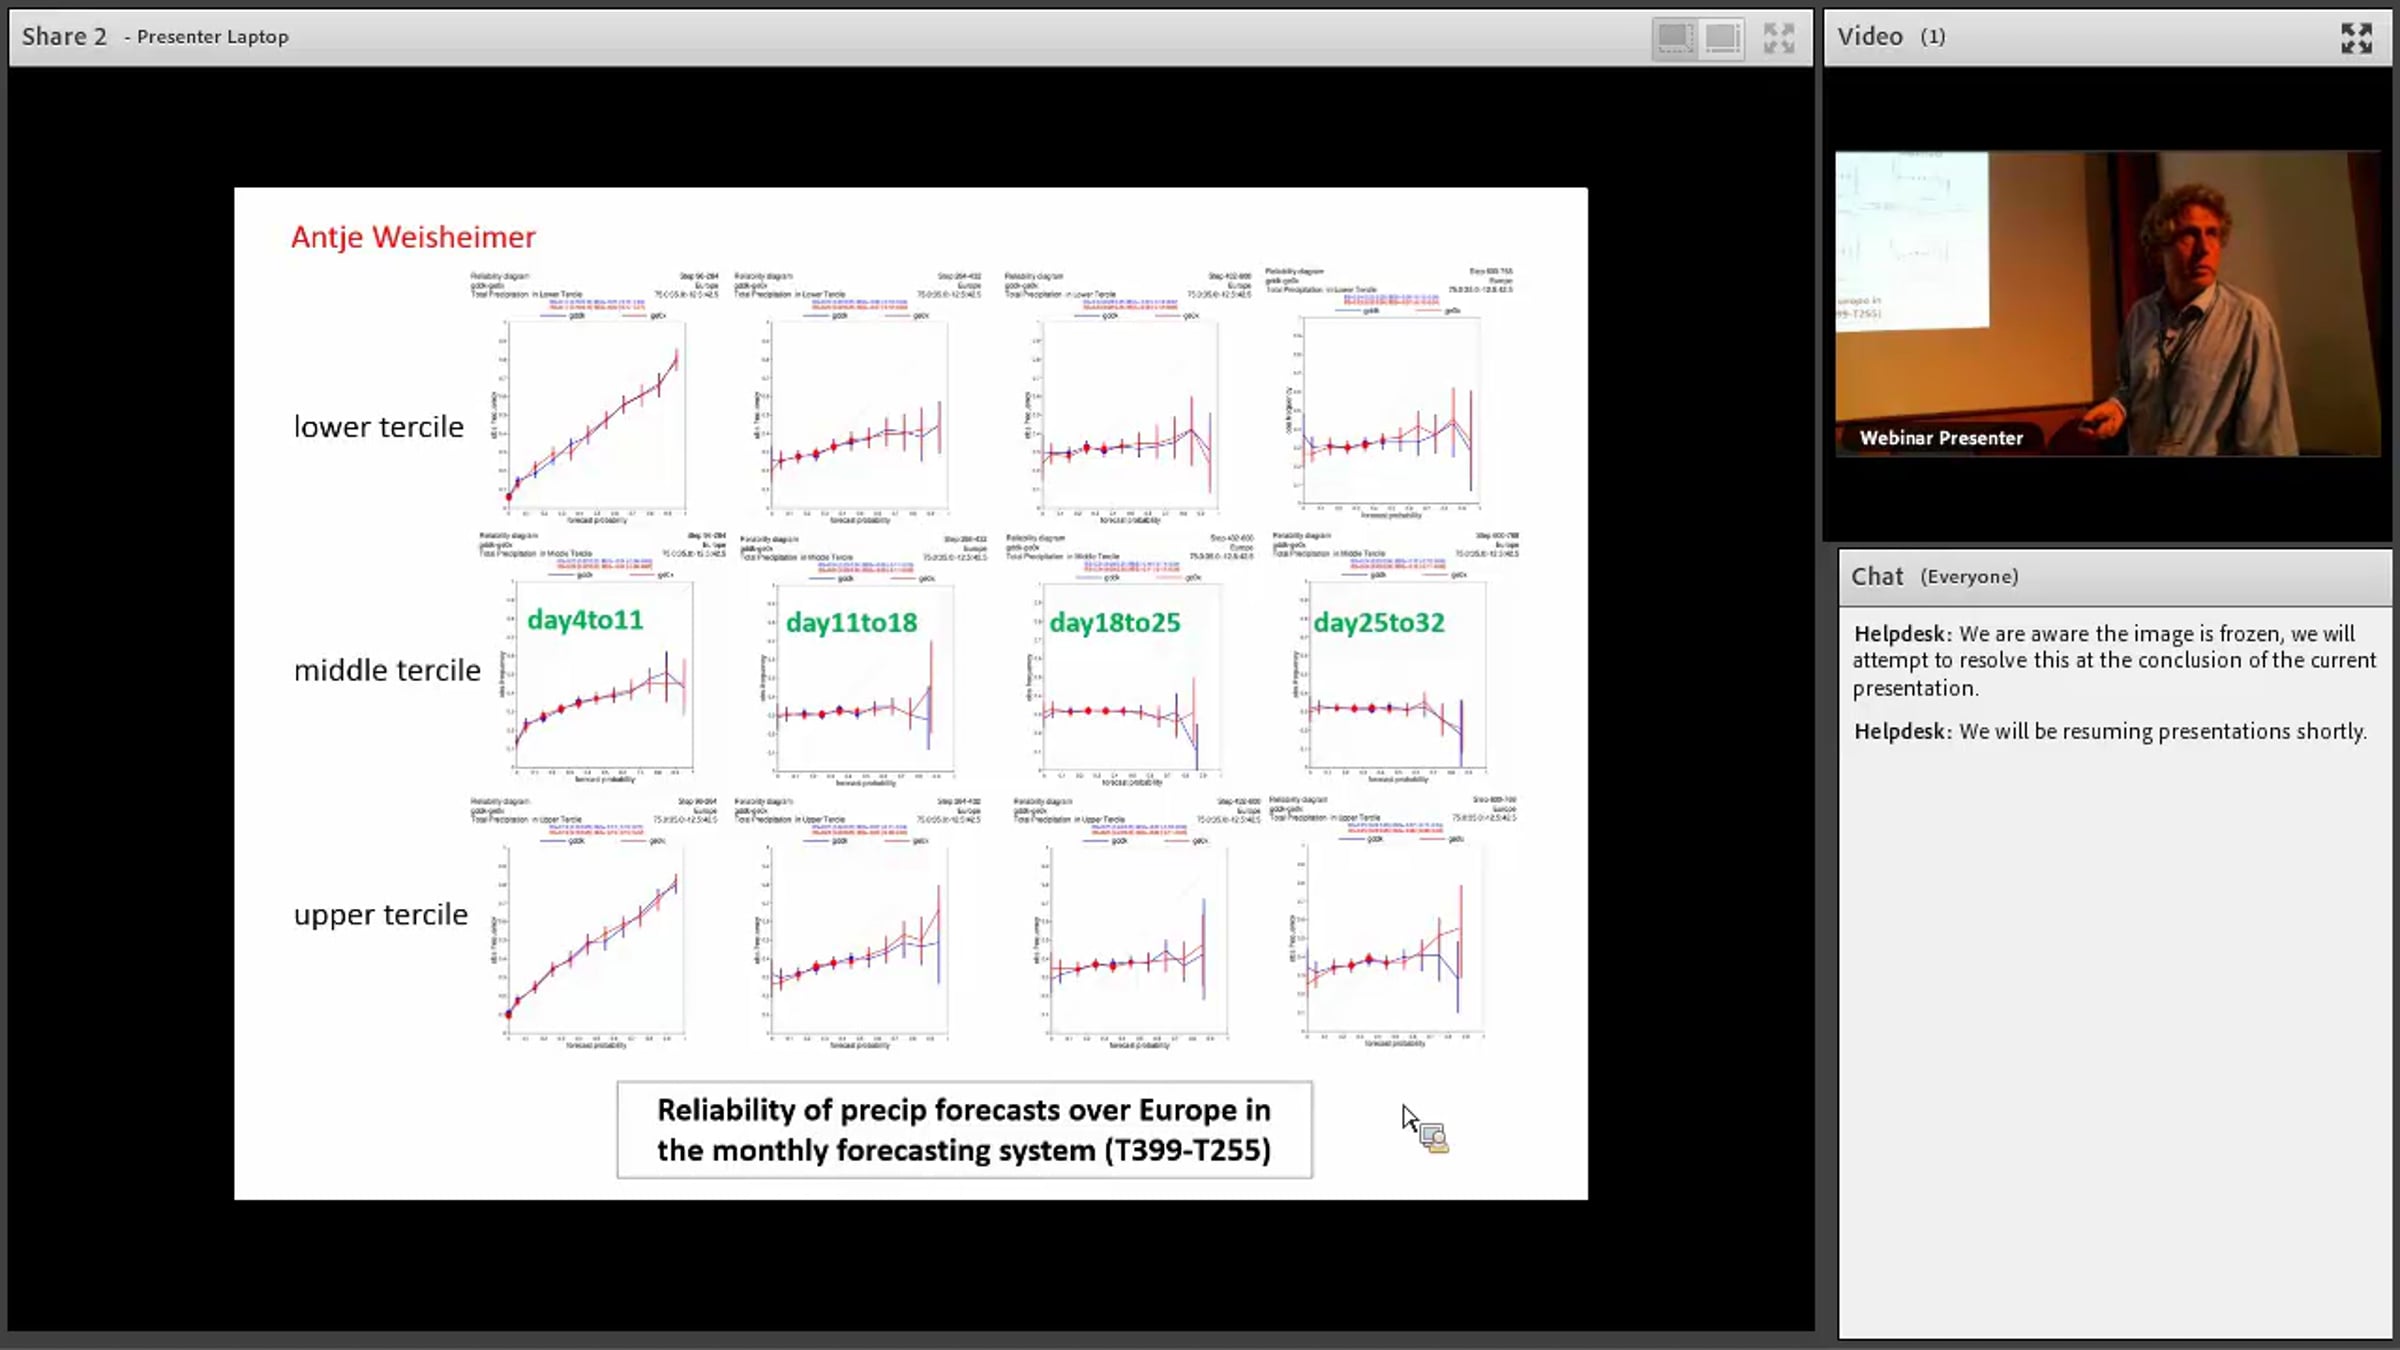
Task: Select the Helpdesk message about the frozen image
Action: pyautogui.click(x=2113, y=661)
